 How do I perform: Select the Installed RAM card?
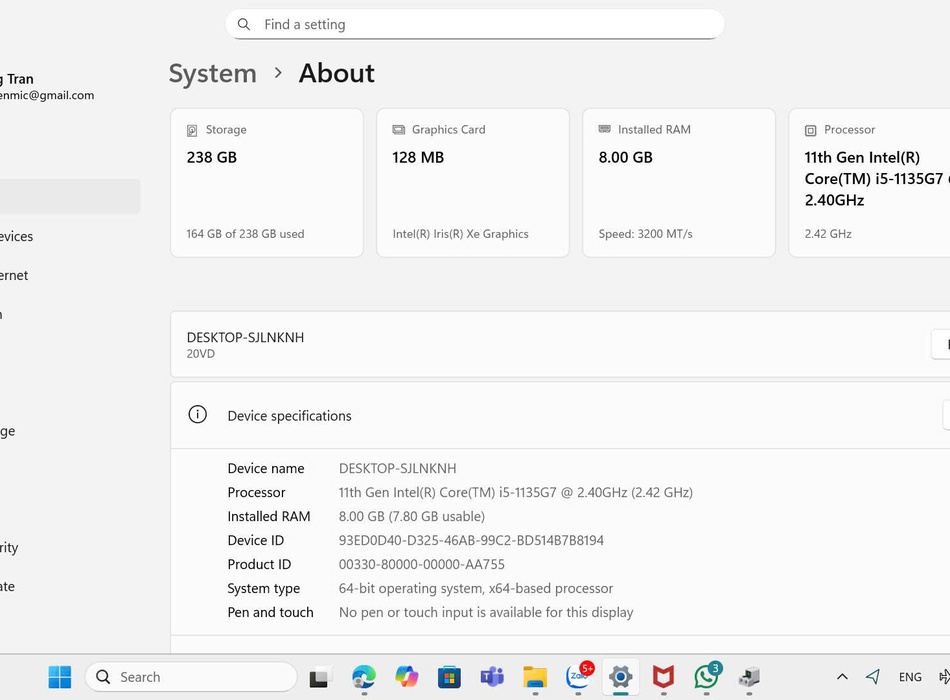pyautogui.click(x=679, y=182)
